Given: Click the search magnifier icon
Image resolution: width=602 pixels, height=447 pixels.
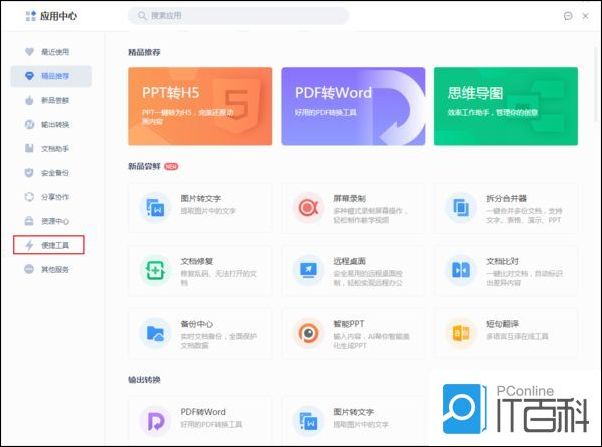Looking at the screenshot, I should [x=142, y=16].
